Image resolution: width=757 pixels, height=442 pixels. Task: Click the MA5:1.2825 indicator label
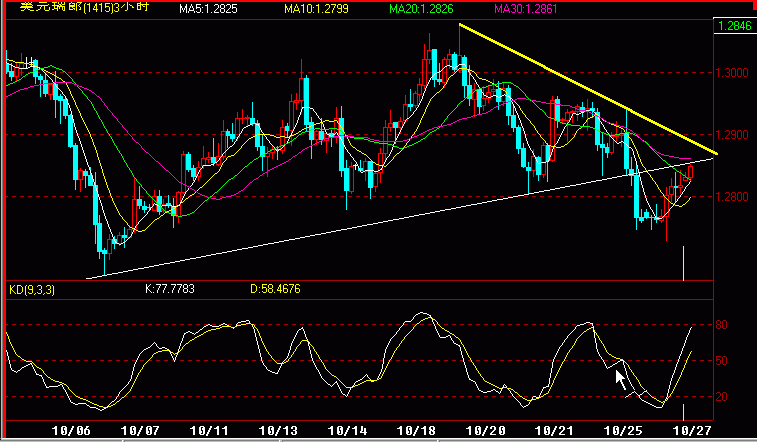tap(208, 9)
